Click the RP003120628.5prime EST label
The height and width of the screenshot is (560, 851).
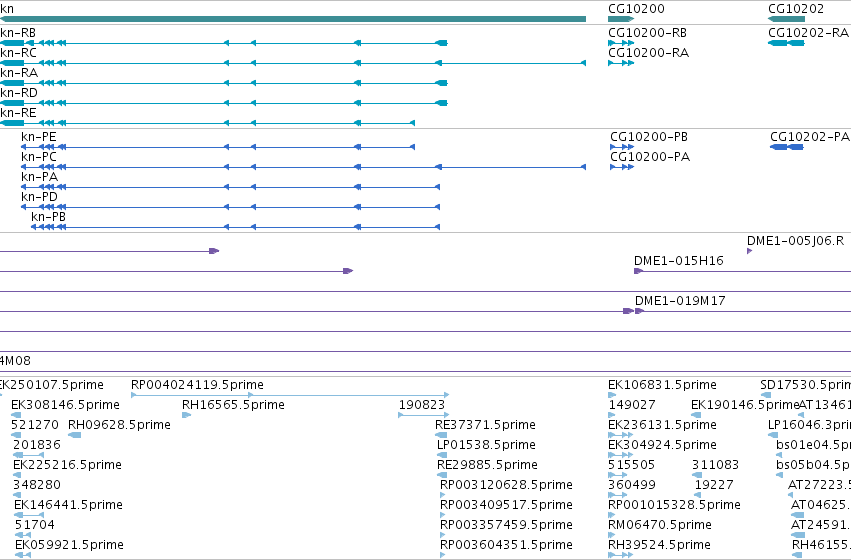[x=506, y=486]
